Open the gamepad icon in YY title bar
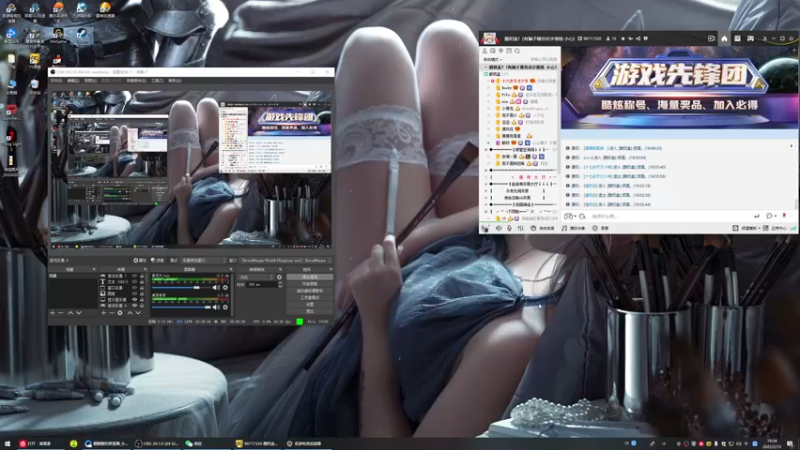The width and height of the screenshot is (800, 450). click(x=751, y=38)
